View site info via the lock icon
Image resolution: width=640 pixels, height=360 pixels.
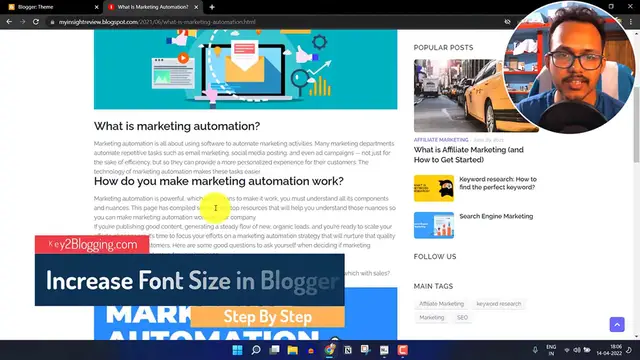(x=52, y=22)
